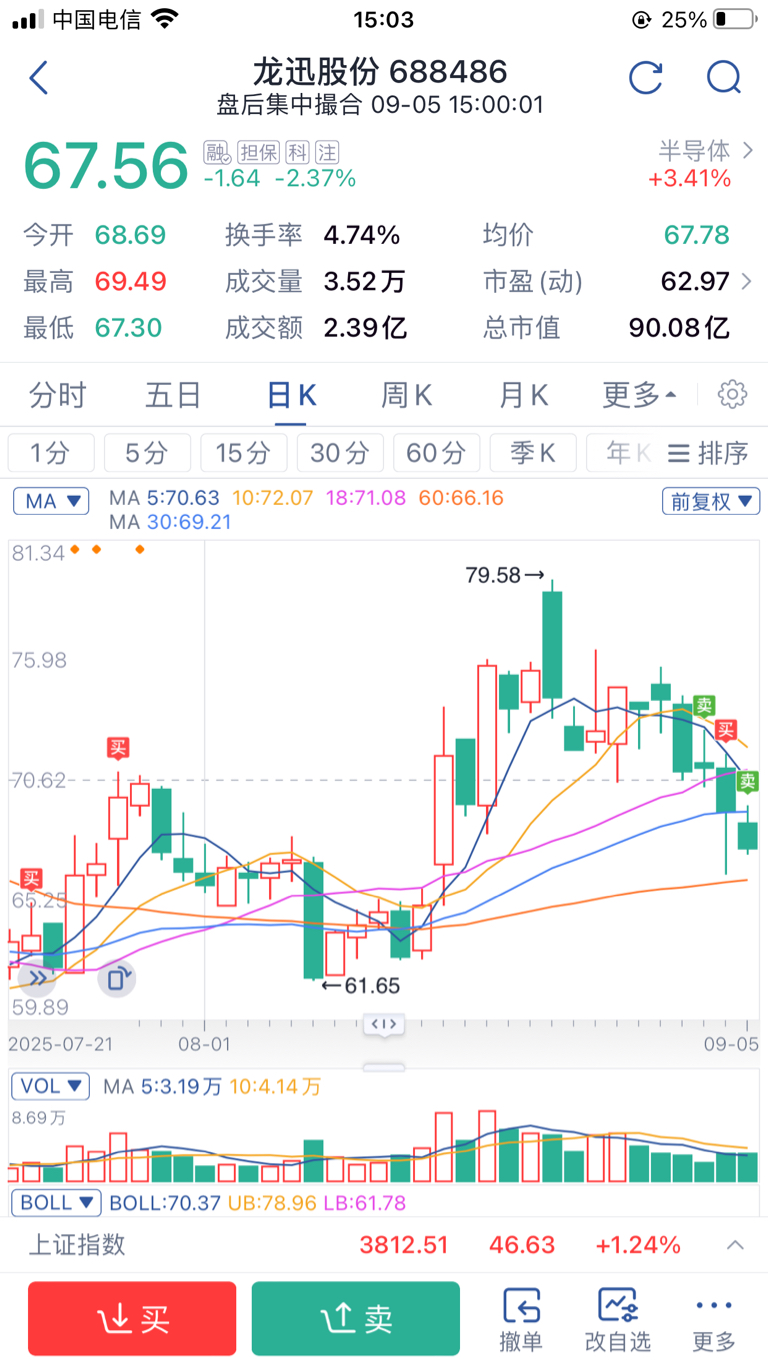
Task: Select the 60分 interval option
Action: tap(436, 453)
